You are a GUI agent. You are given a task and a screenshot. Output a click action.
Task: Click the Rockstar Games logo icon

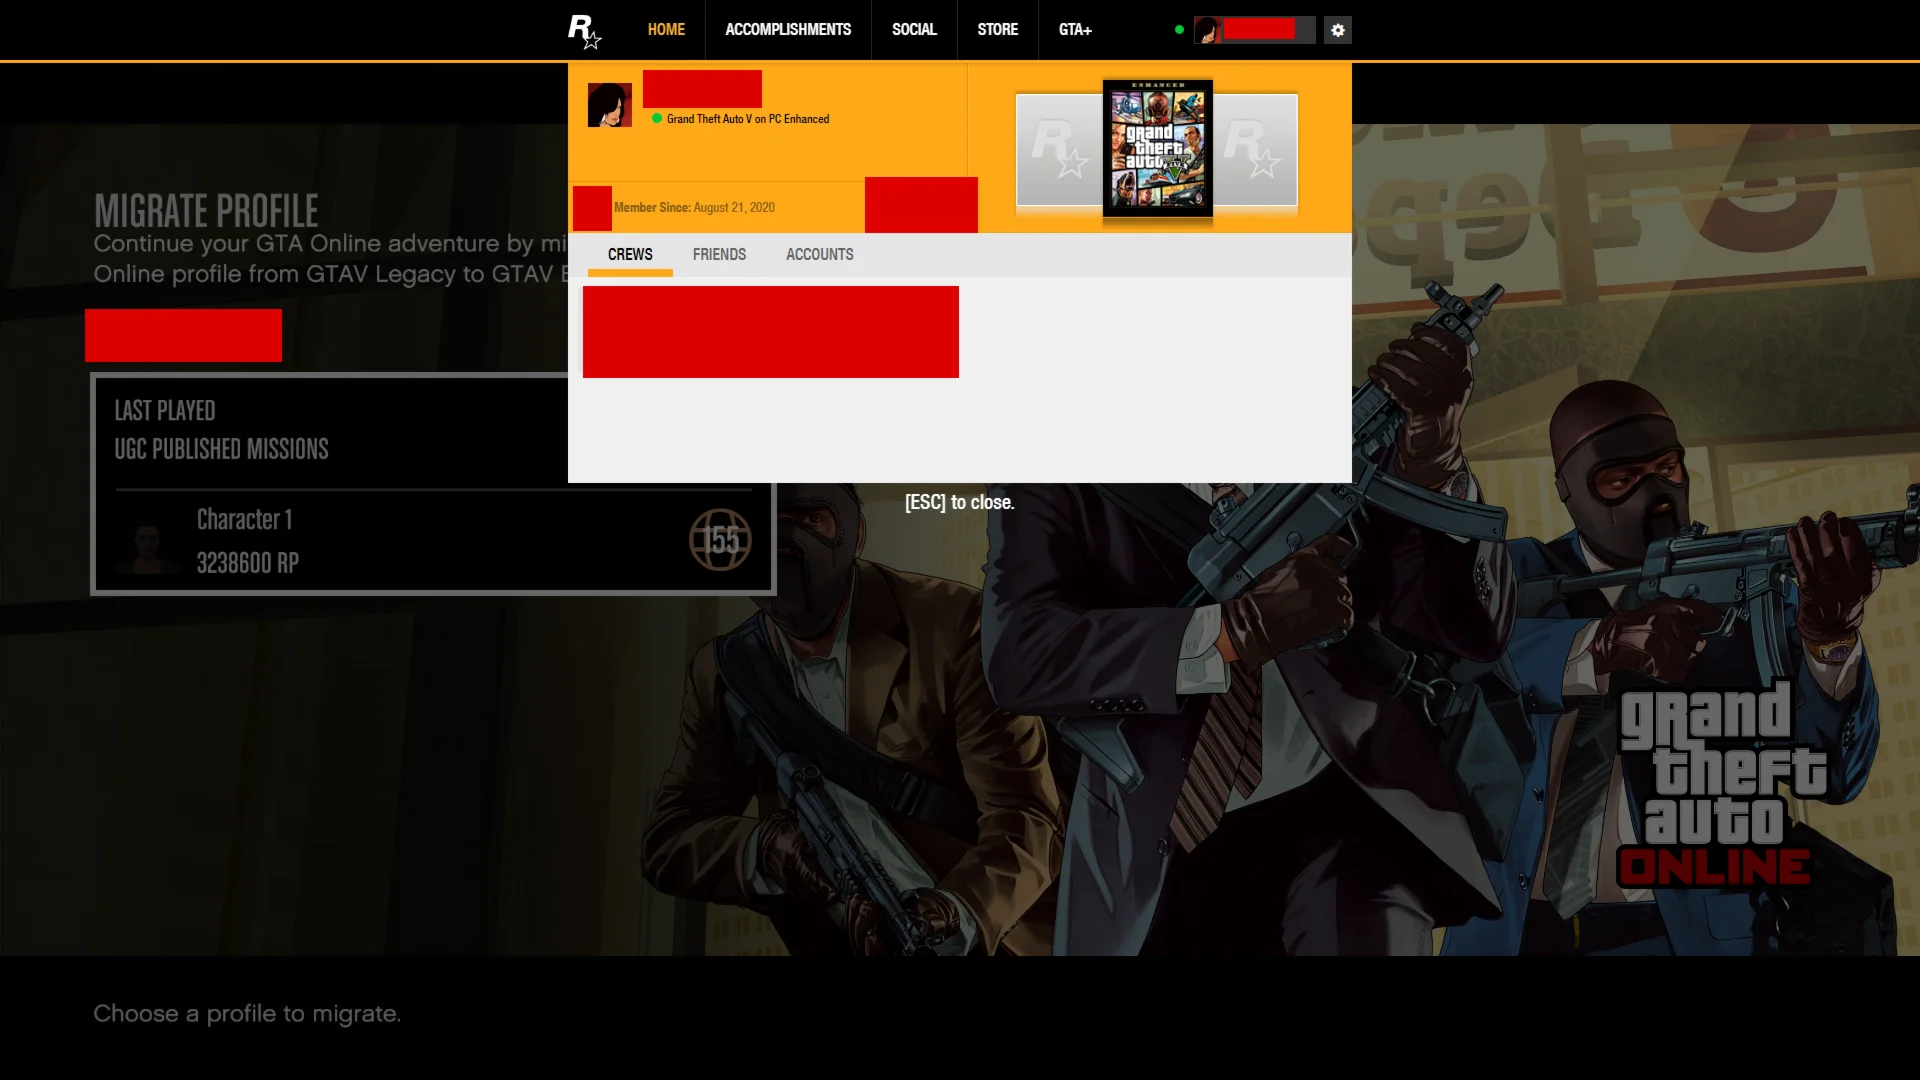(x=584, y=30)
